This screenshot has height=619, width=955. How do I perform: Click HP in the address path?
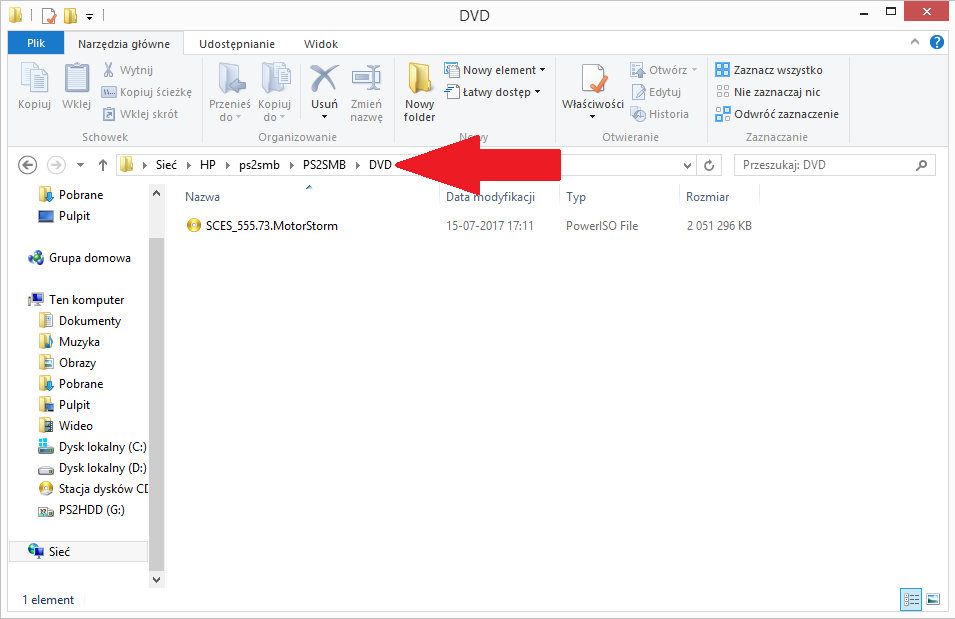(208, 165)
